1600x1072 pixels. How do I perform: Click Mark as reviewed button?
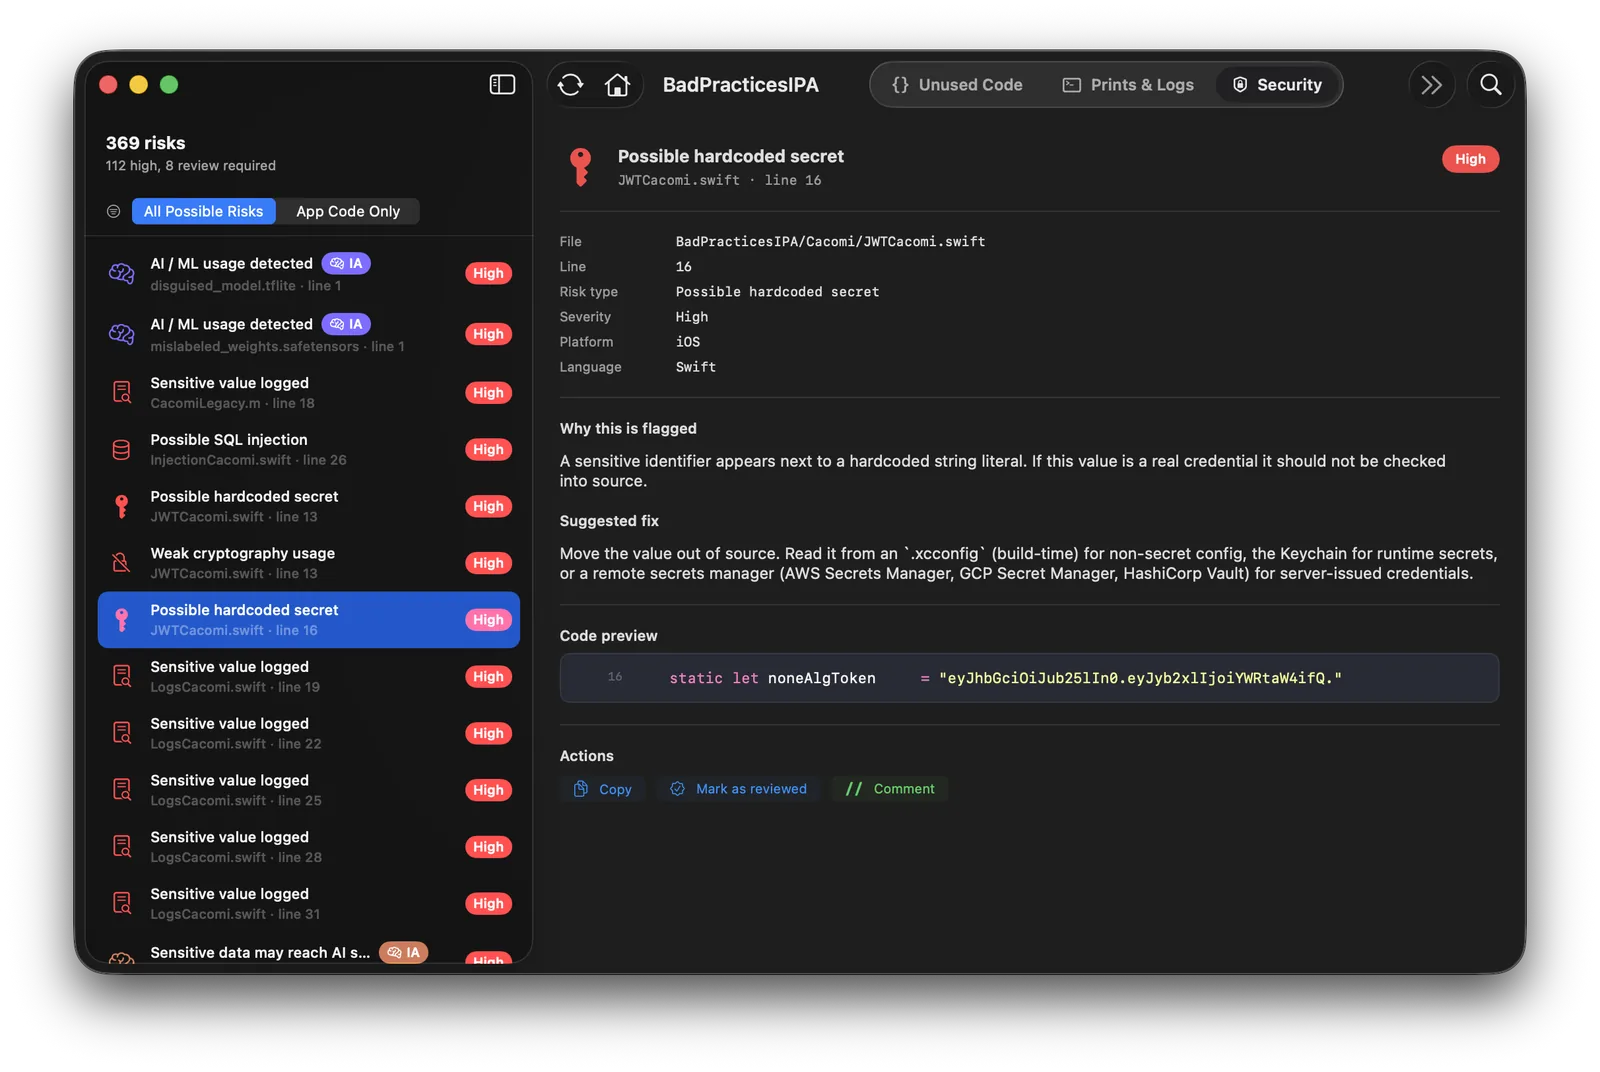pos(739,789)
